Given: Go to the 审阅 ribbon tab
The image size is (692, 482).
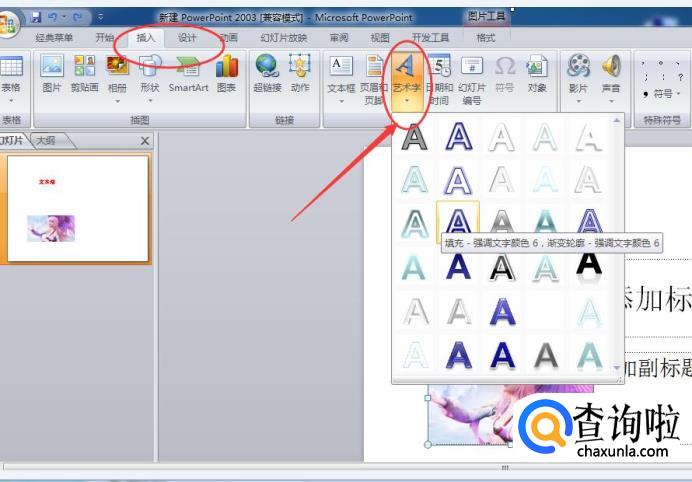Looking at the screenshot, I should tap(339, 38).
